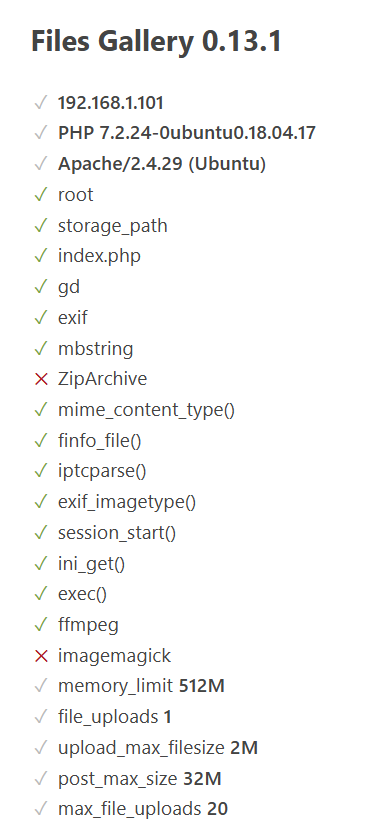Click the Files Gallery 0.13.1 heading
386x839 pixels.
(x=156, y=42)
